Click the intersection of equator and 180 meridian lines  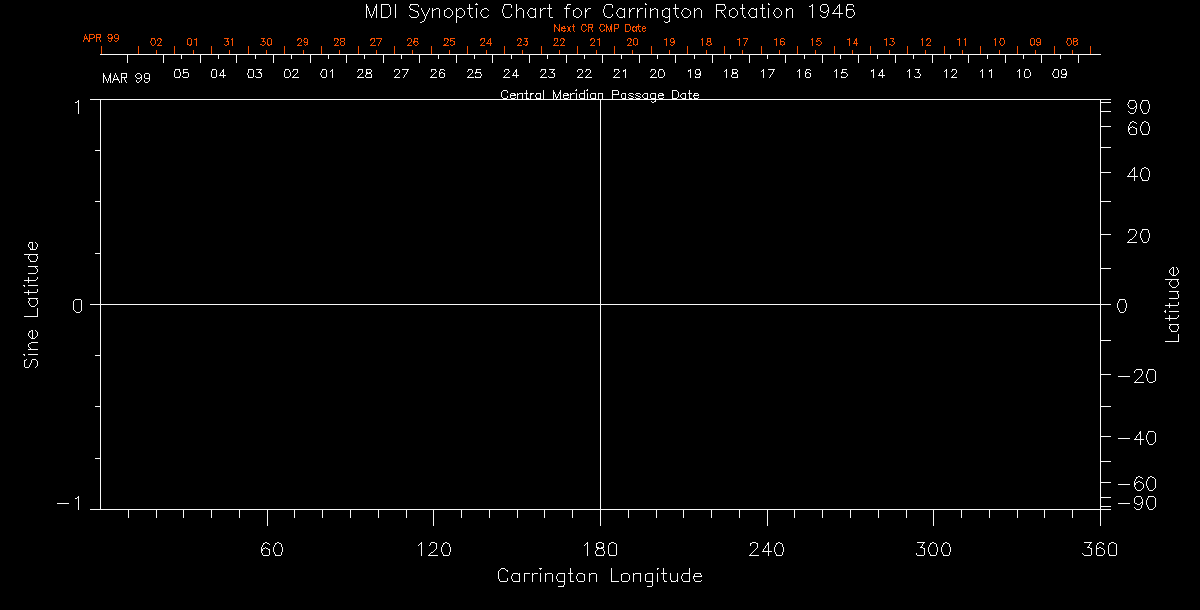pyautogui.click(x=600, y=304)
